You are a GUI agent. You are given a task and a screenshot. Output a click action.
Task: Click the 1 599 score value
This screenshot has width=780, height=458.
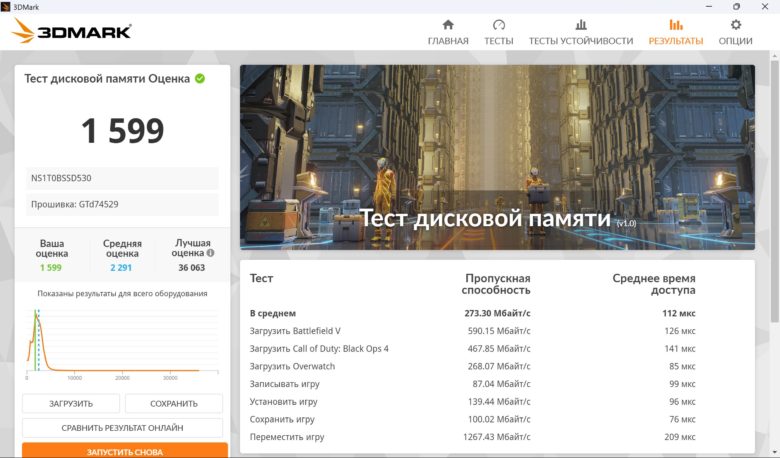point(122,131)
